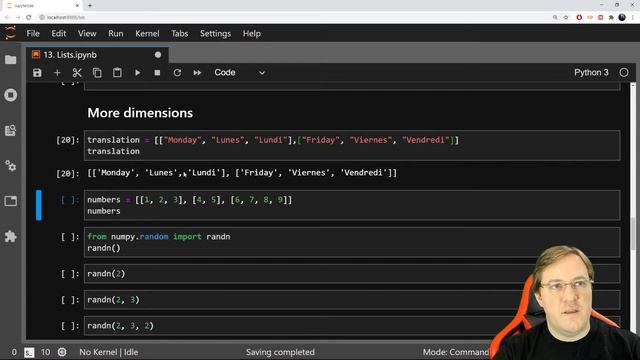Collapse the selected cell via blue bar
Screen dimensions: 640x360
click(39, 205)
